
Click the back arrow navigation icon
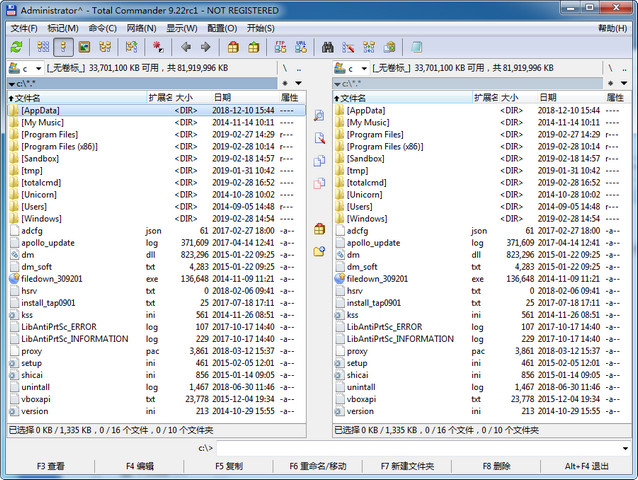[x=186, y=47]
